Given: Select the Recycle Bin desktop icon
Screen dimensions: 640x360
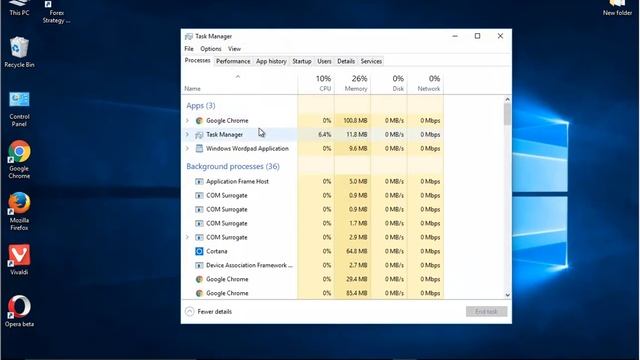Looking at the screenshot, I should pos(19,52).
